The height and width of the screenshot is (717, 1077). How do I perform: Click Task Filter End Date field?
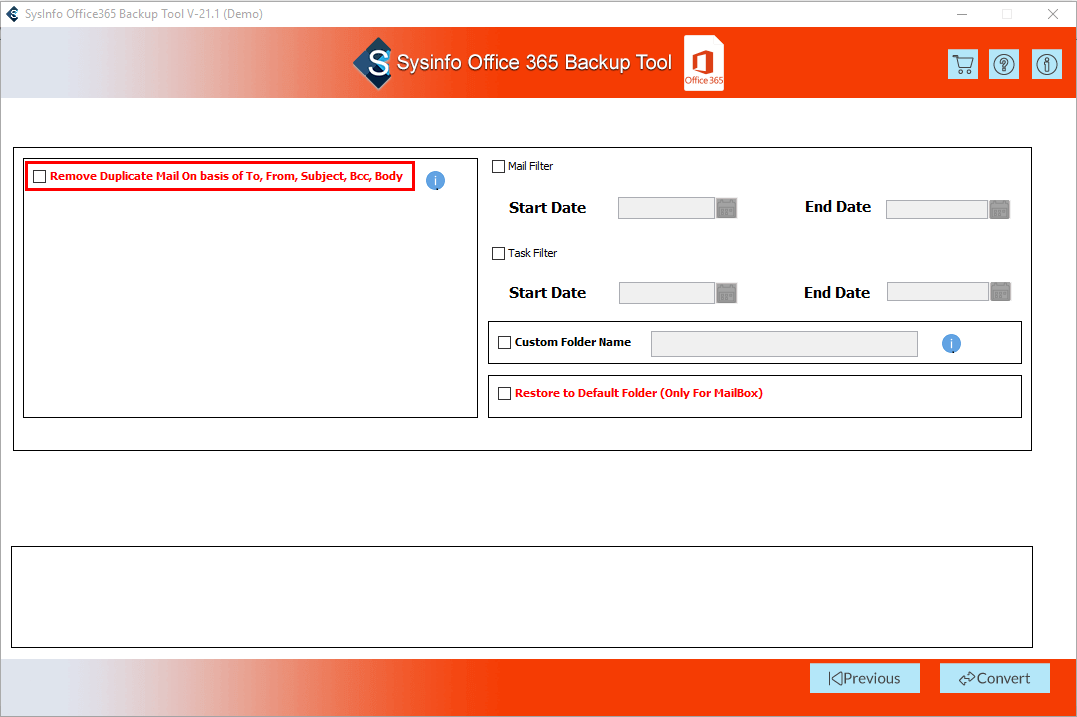coord(938,292)
